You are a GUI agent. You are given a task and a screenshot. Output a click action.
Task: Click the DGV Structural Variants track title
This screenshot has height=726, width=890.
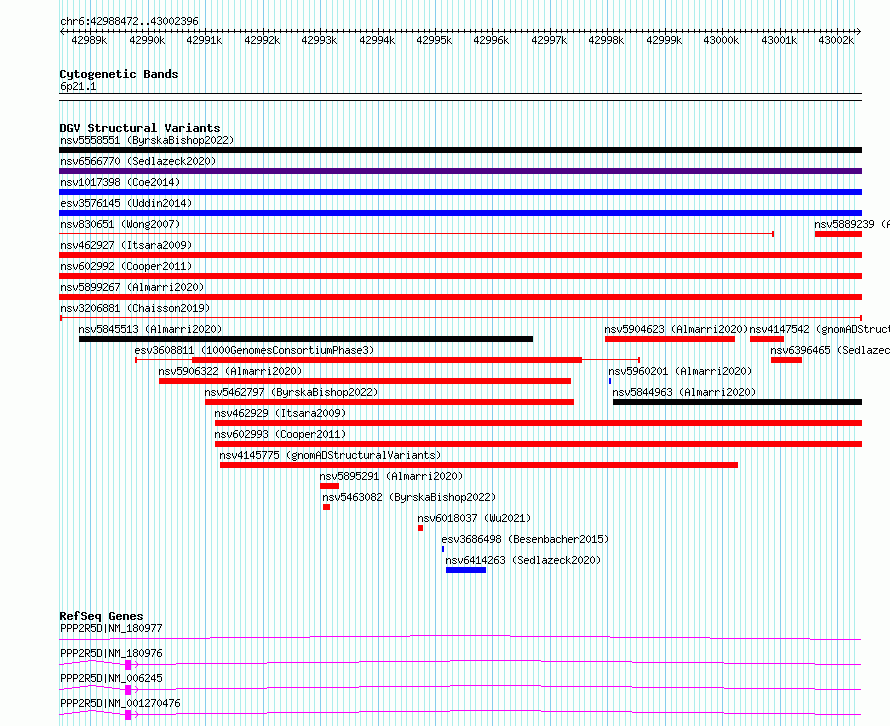(140, 128)
